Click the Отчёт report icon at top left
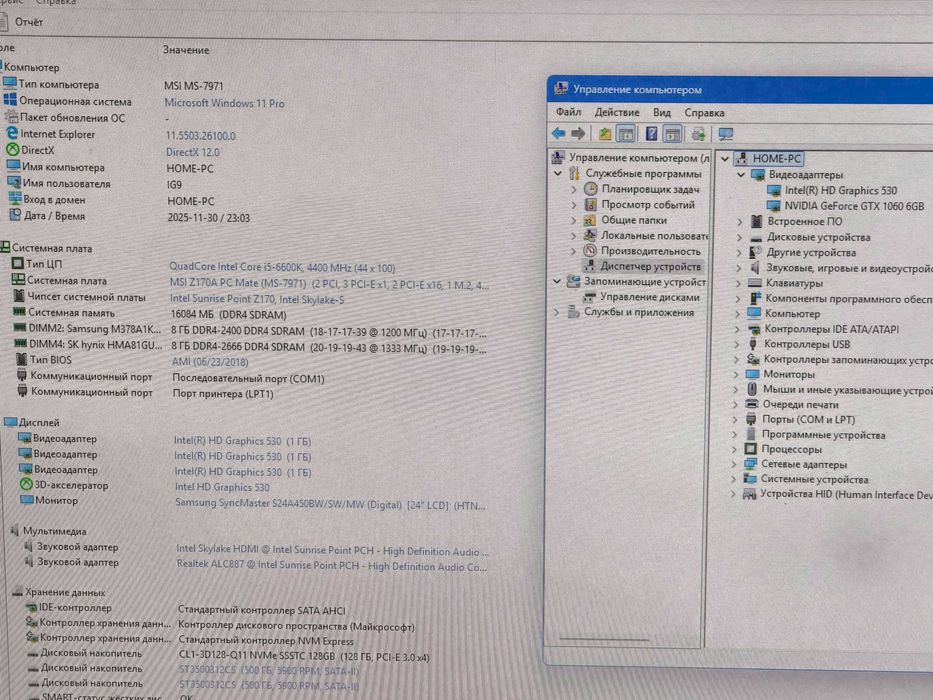Screen dimensions: 933x700 [x=4, y=22]
